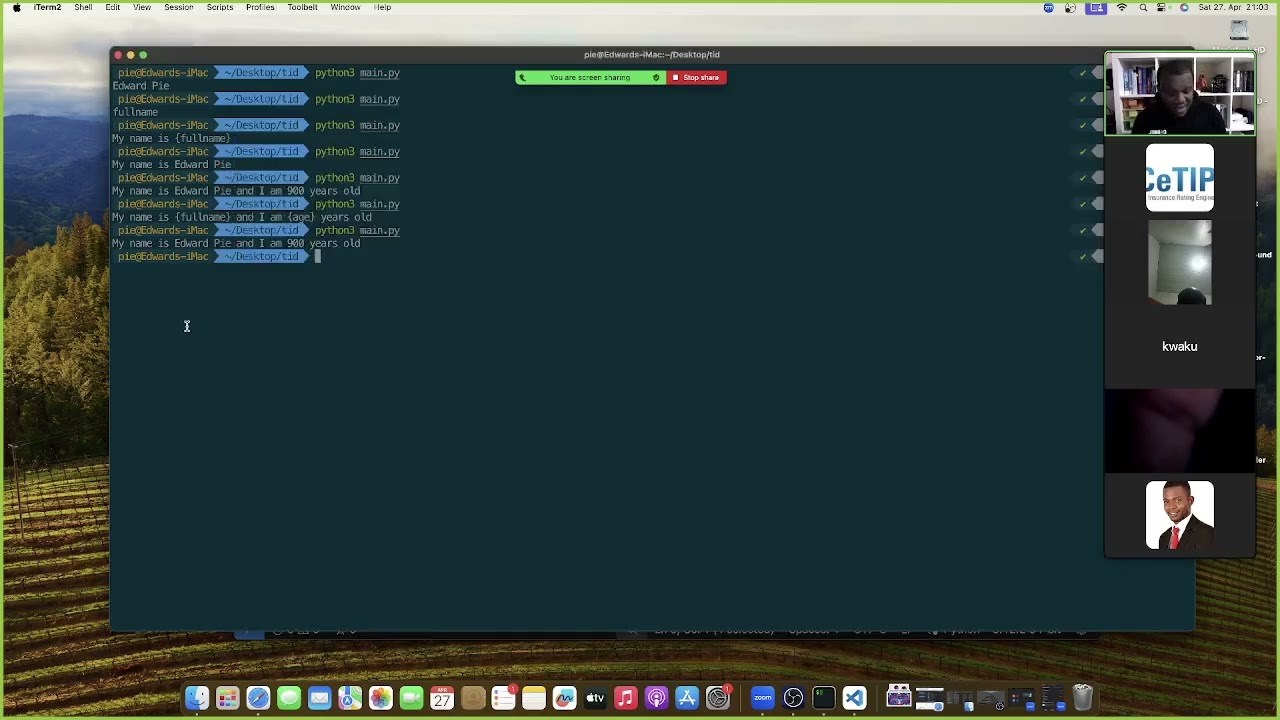This screenshot has width=1280, height=720.
Task: Open the Toolbelt menu
Action: coord(303,7)
